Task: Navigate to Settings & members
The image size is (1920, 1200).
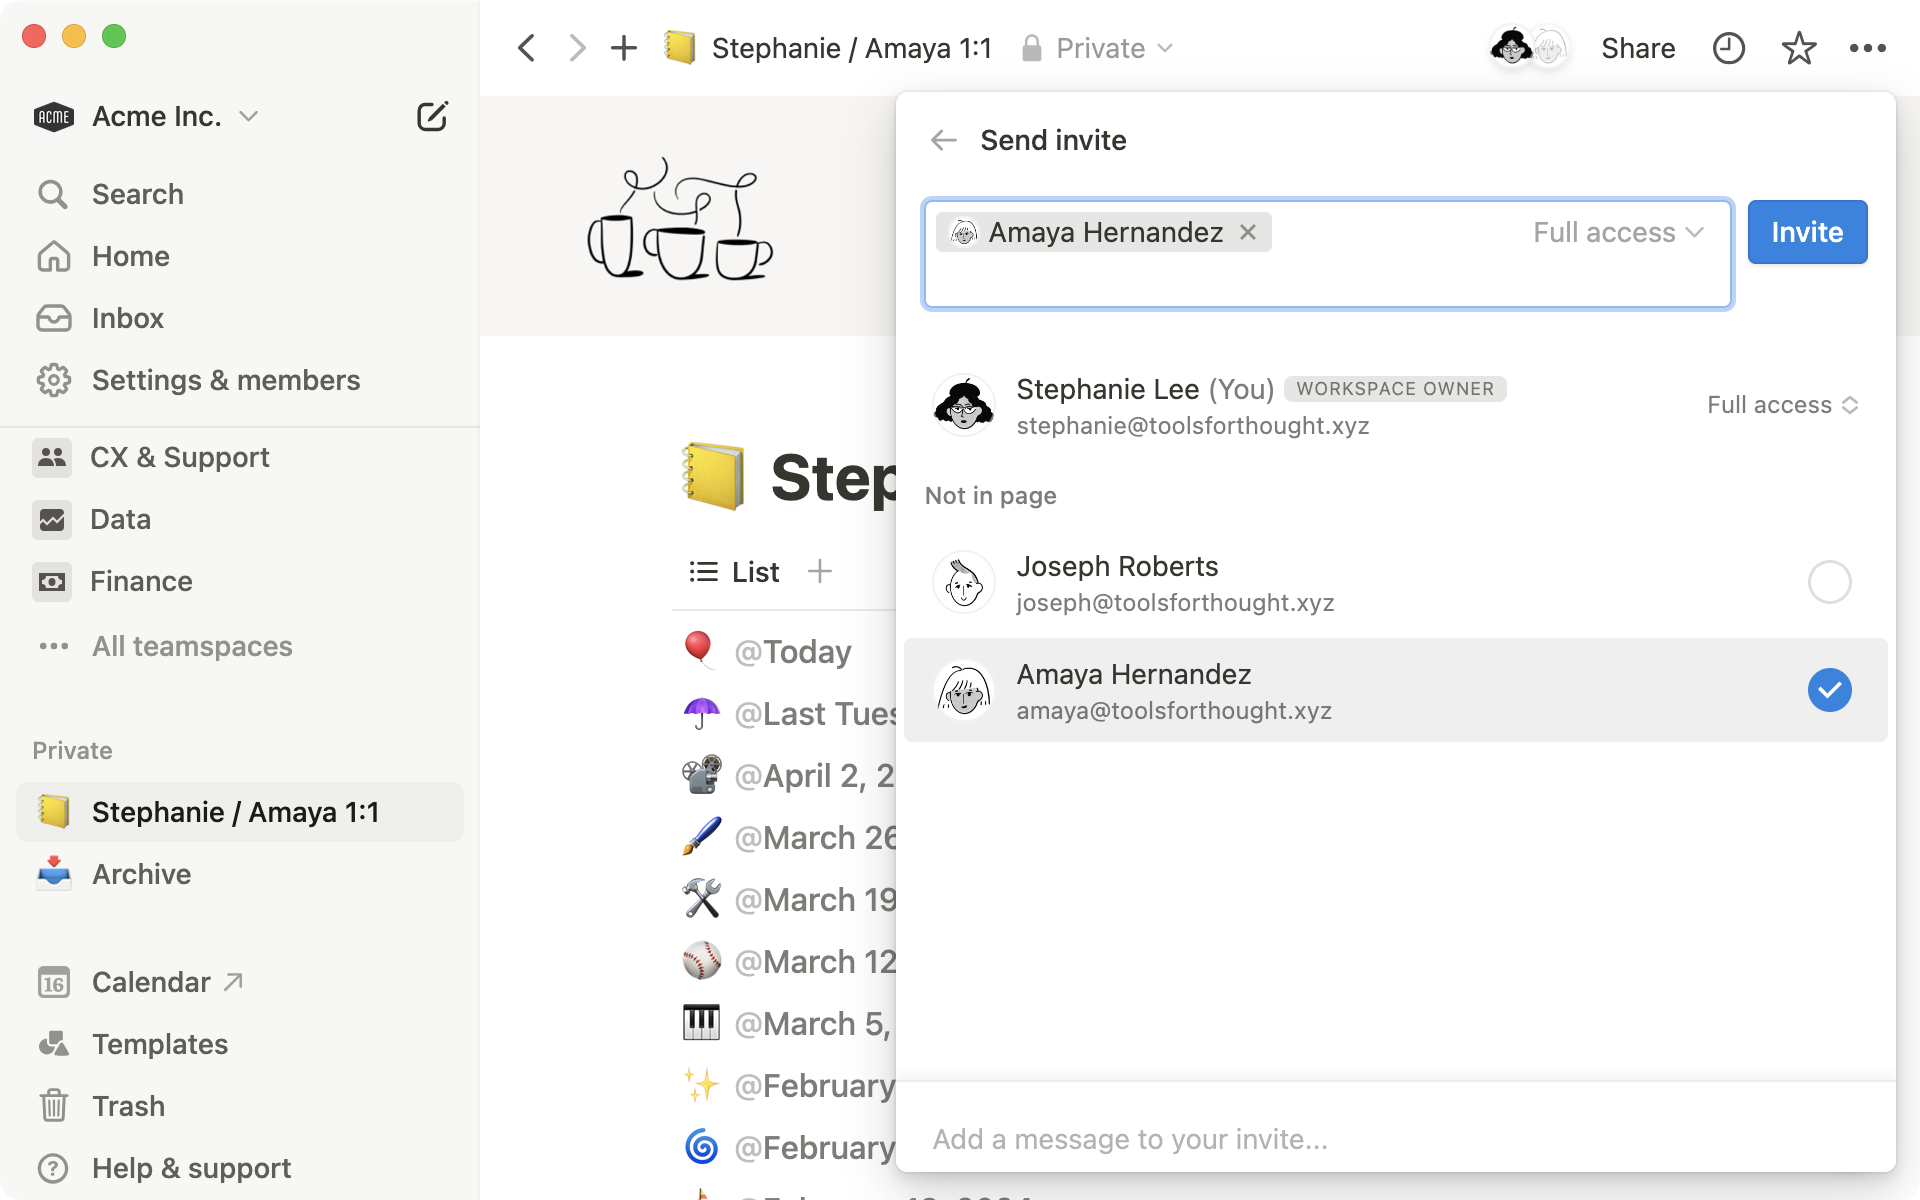Action: [x=225, y=380]
